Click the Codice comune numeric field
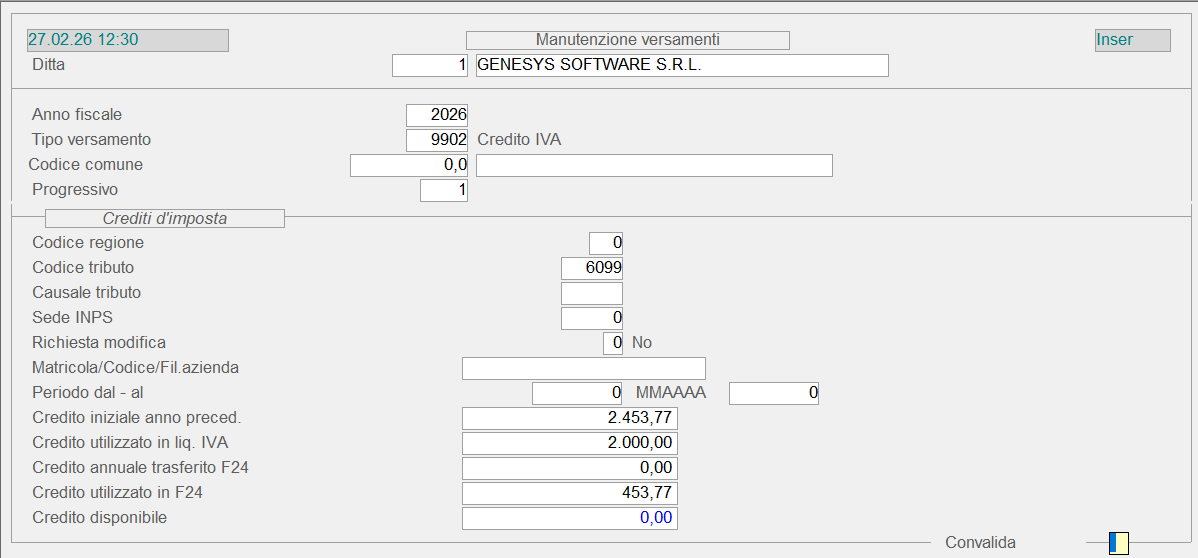This screenshot has width=1198, height=558. [x=409, y=165]
